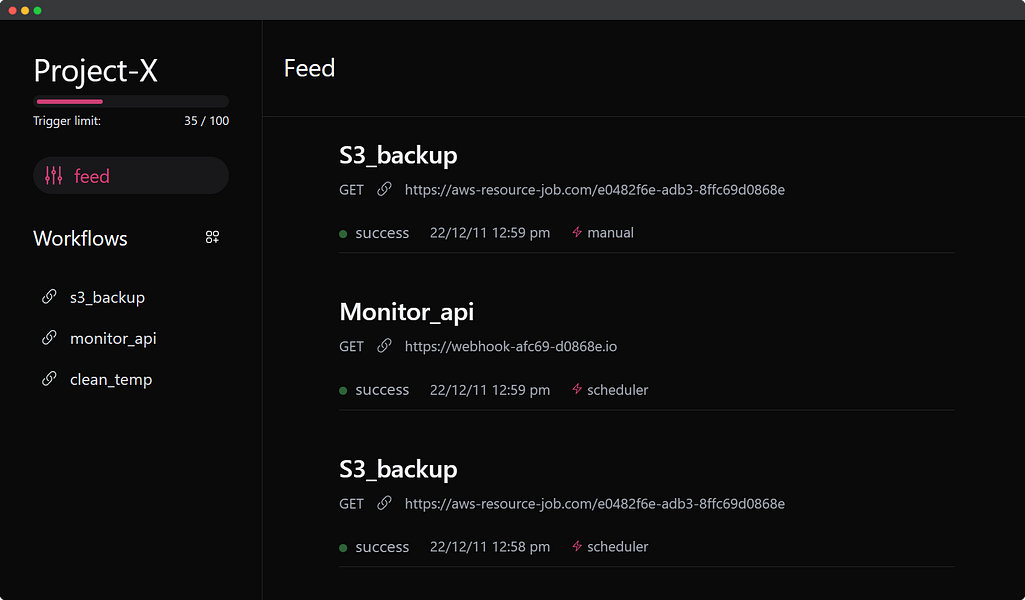The width and height of the screenshot is (1025, 600).
Task: Click the trigger limit progress bar
Action: tap(131, 101)
